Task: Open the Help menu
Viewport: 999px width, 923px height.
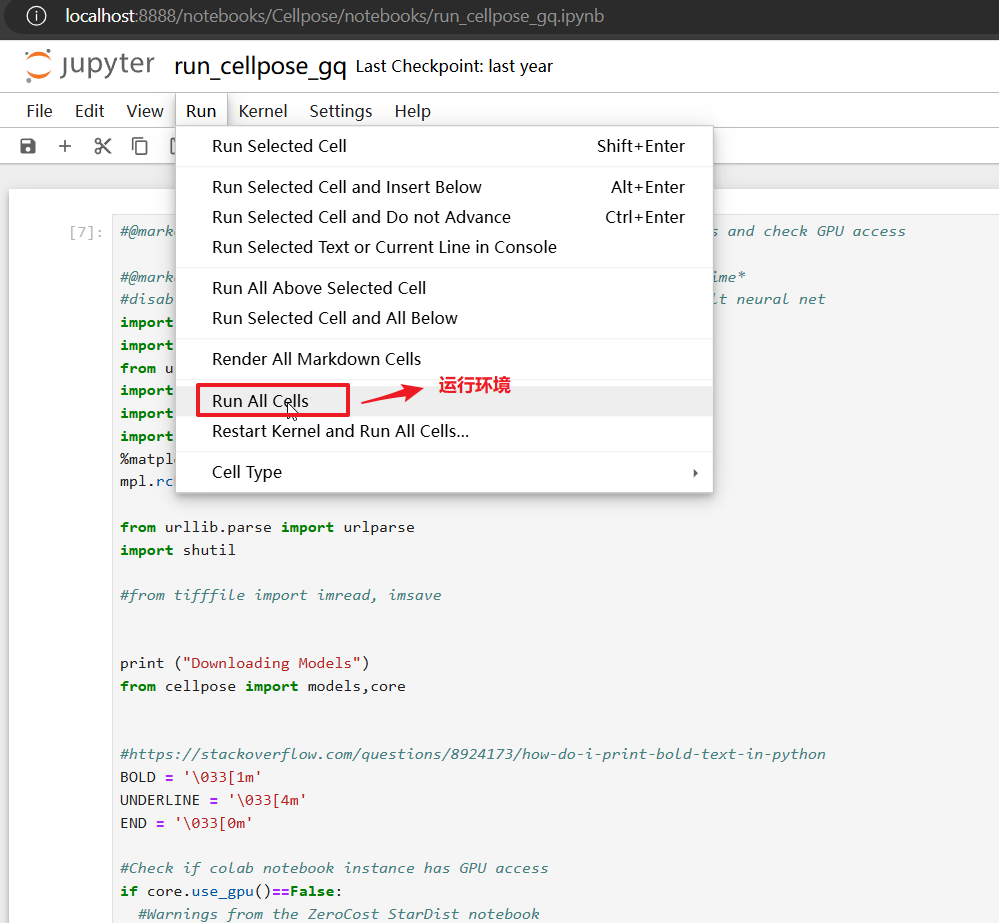Action: click(x=412, y=111)
